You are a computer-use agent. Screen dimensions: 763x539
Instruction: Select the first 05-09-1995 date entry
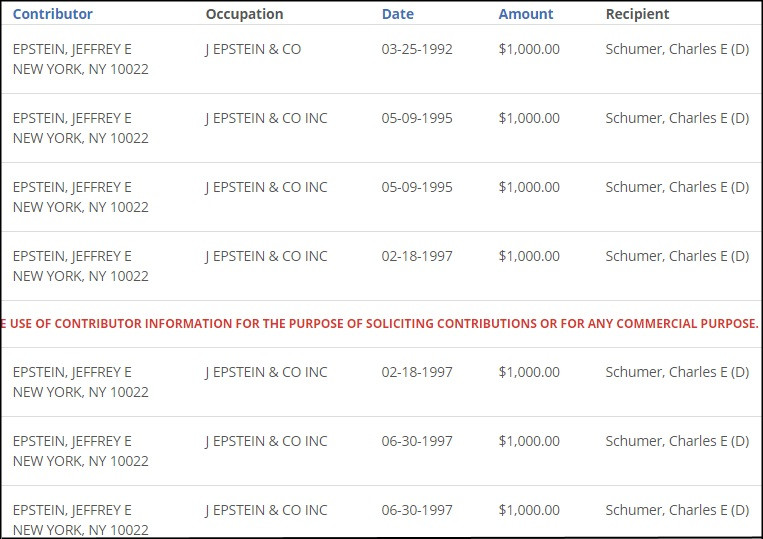click(x=417, y=118)
